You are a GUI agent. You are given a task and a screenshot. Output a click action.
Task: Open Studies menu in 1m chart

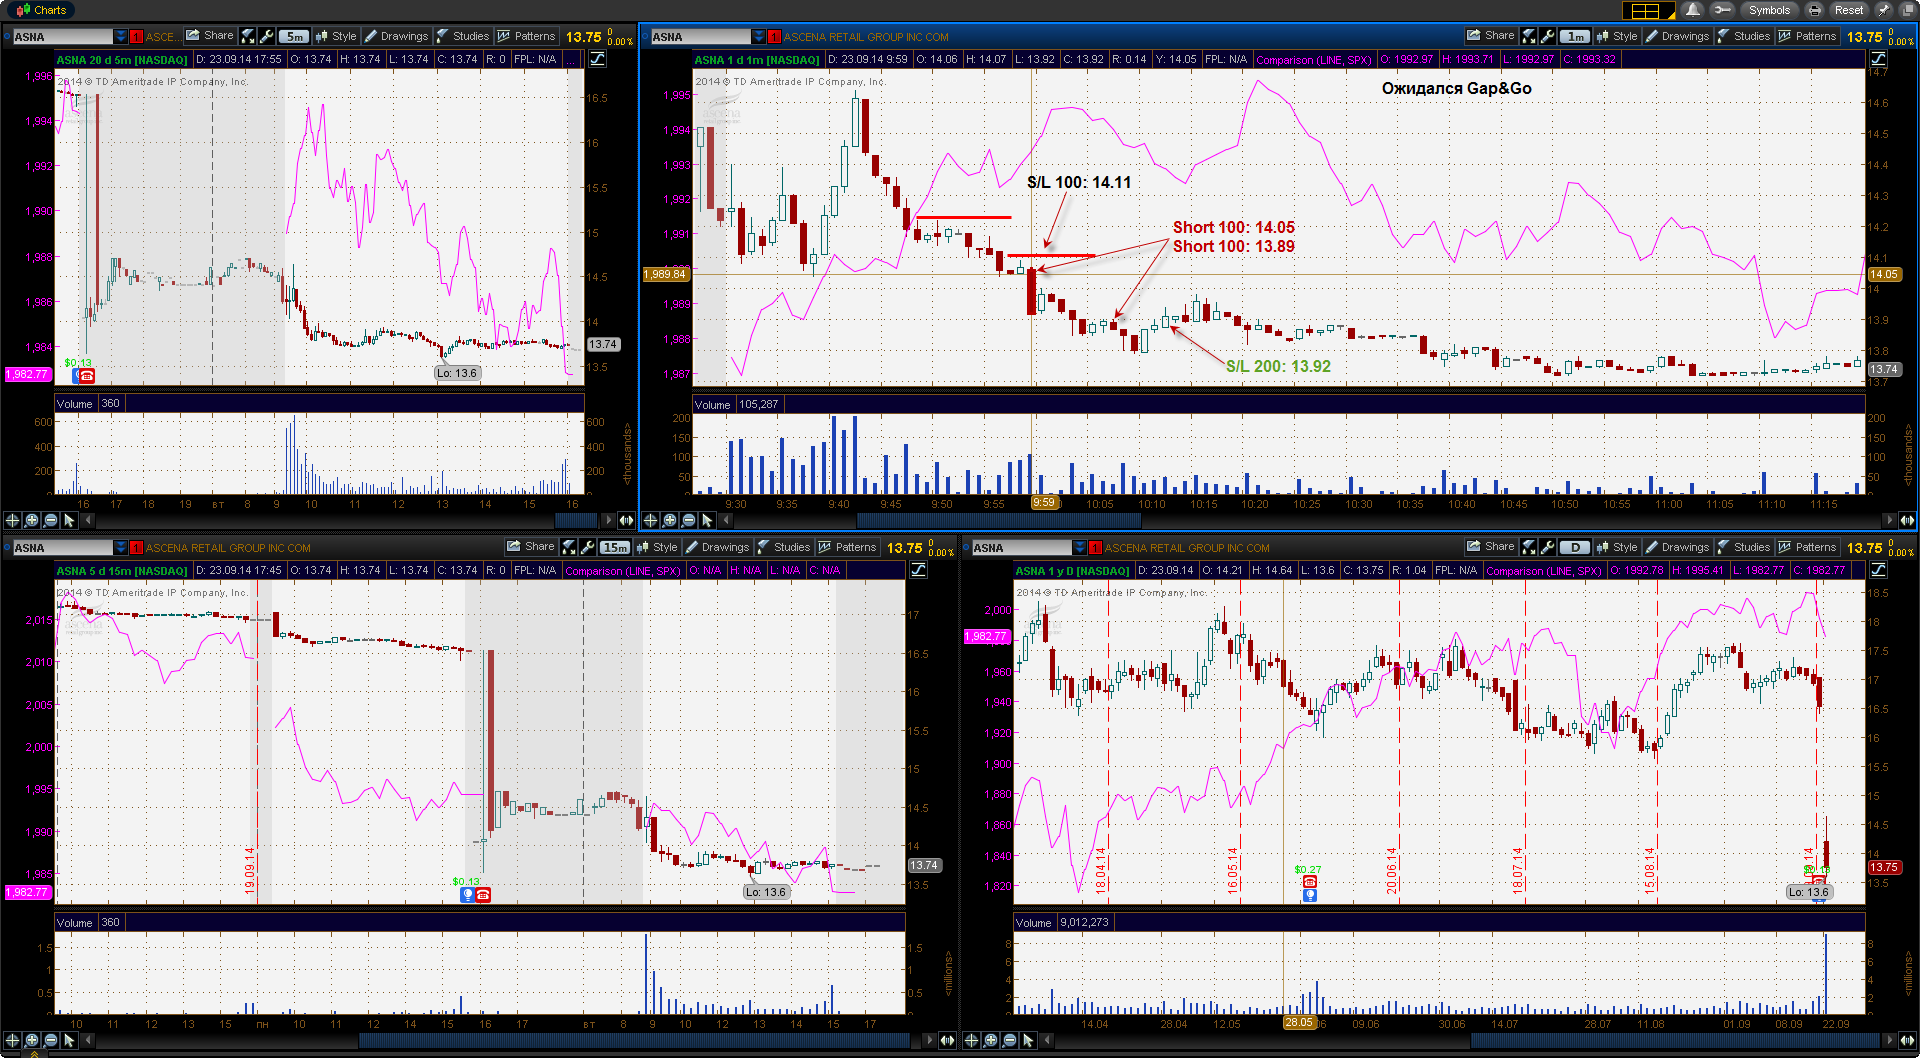(1744, 36)
